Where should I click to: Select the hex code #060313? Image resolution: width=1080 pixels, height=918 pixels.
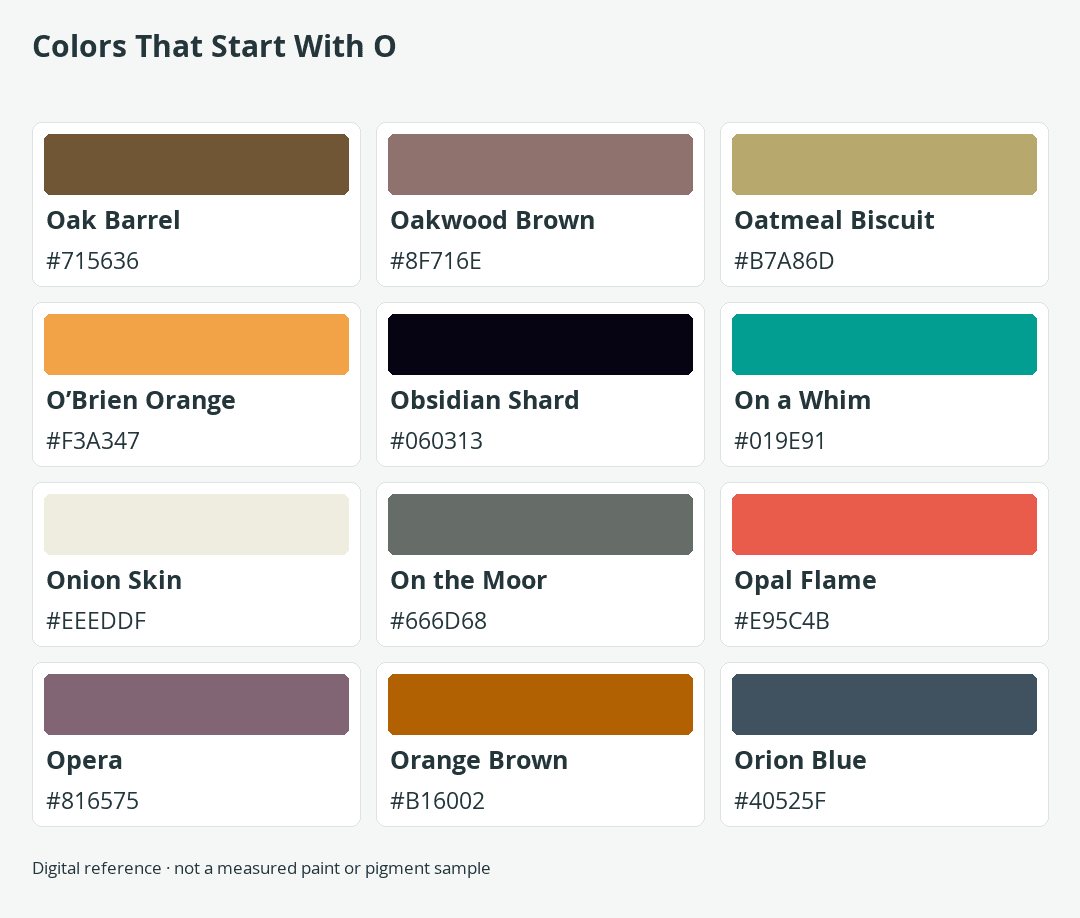tap(437, 441)
